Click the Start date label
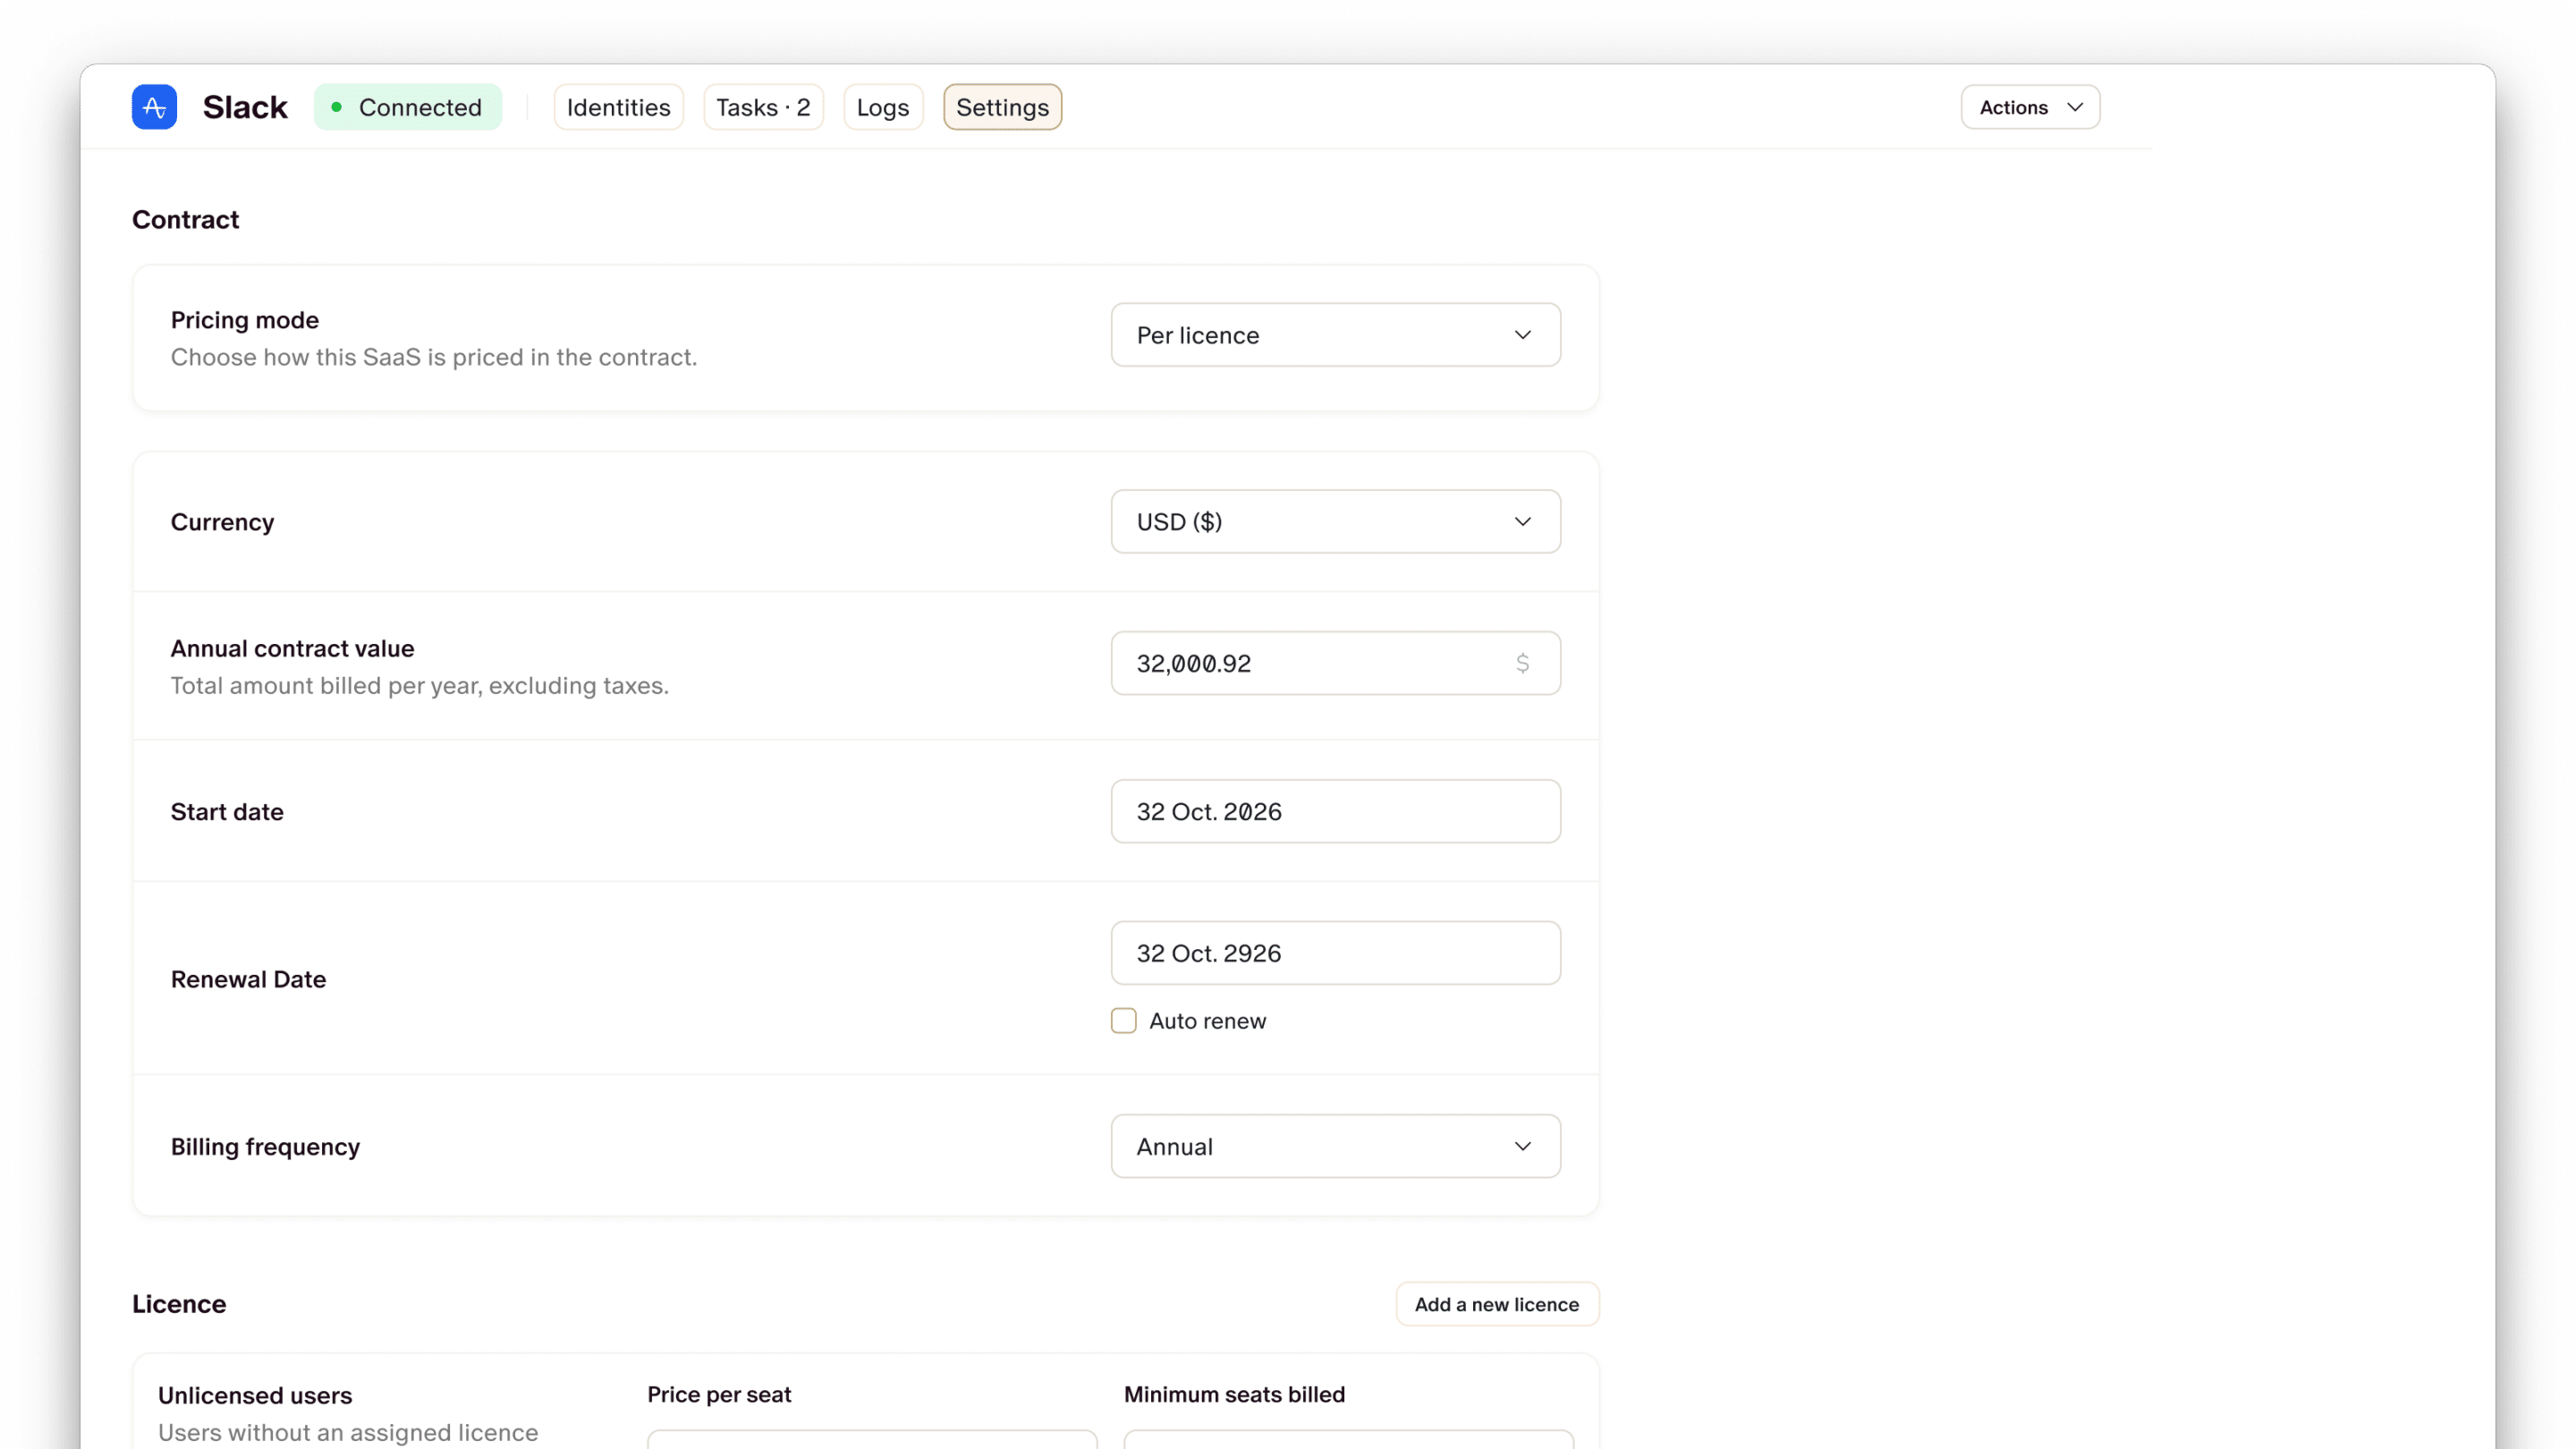 (x=227, y=812)
